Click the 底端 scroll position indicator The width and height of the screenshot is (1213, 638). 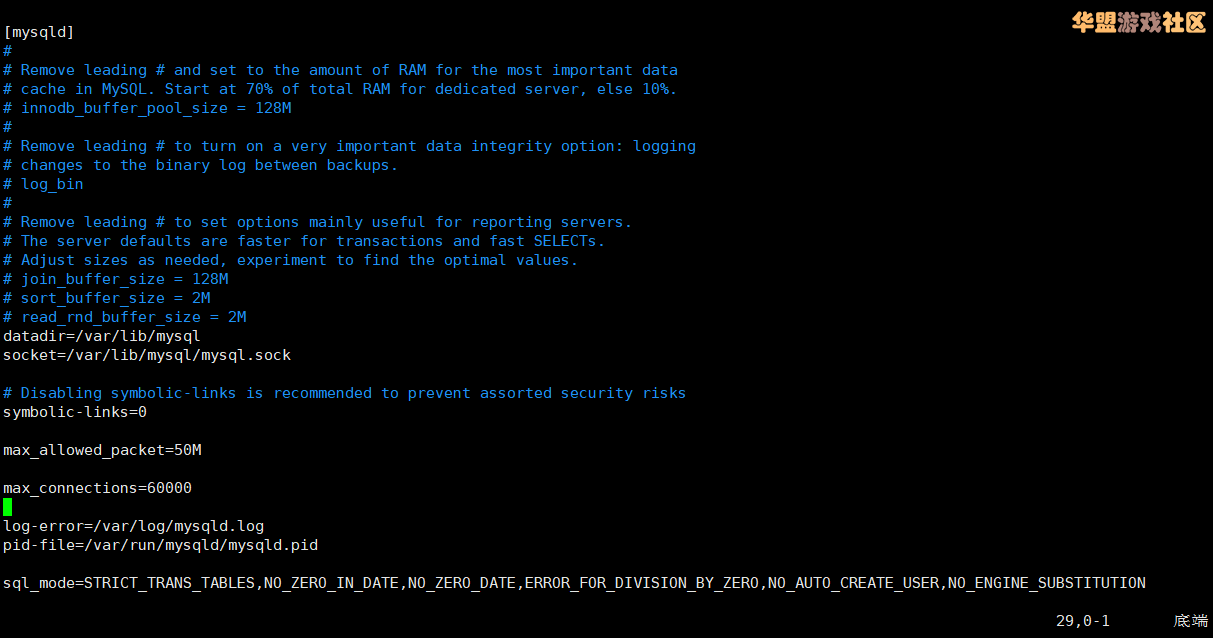1191,621
